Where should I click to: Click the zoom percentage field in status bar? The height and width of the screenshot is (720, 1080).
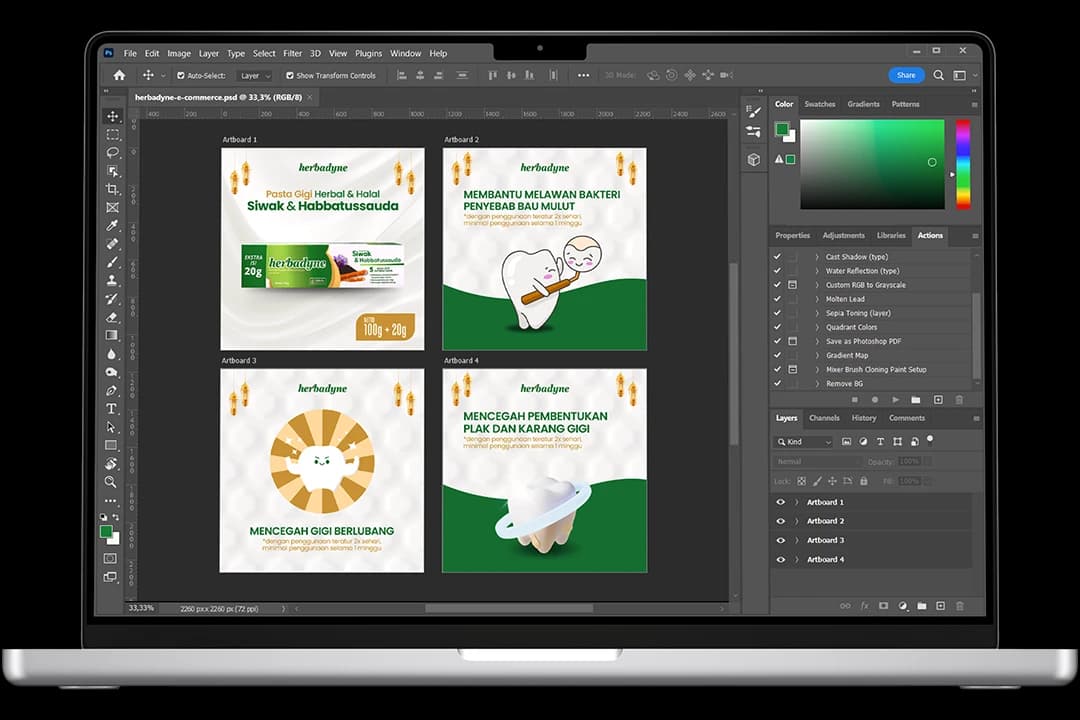pos(142,608)
